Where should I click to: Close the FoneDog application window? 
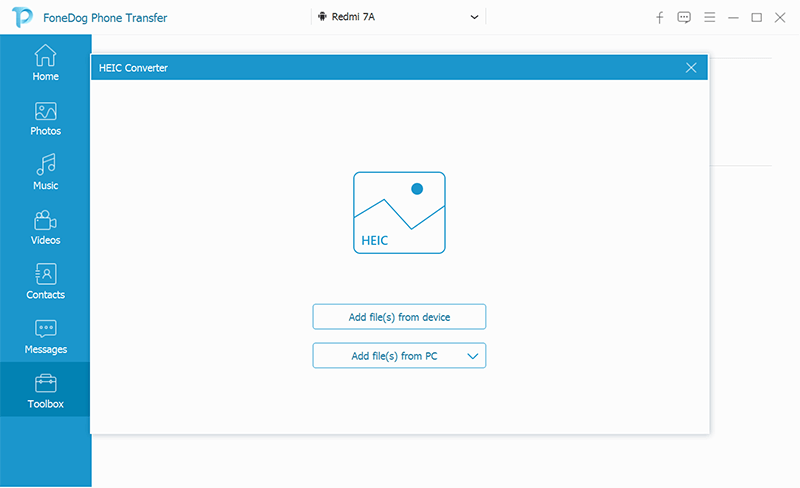click(780, 18)
